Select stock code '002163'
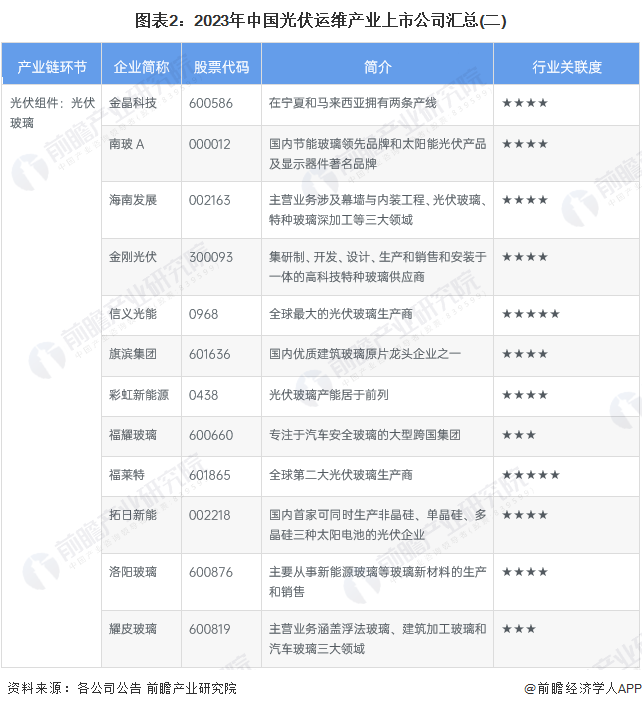 pyautogui.click(x=209, y=200)
